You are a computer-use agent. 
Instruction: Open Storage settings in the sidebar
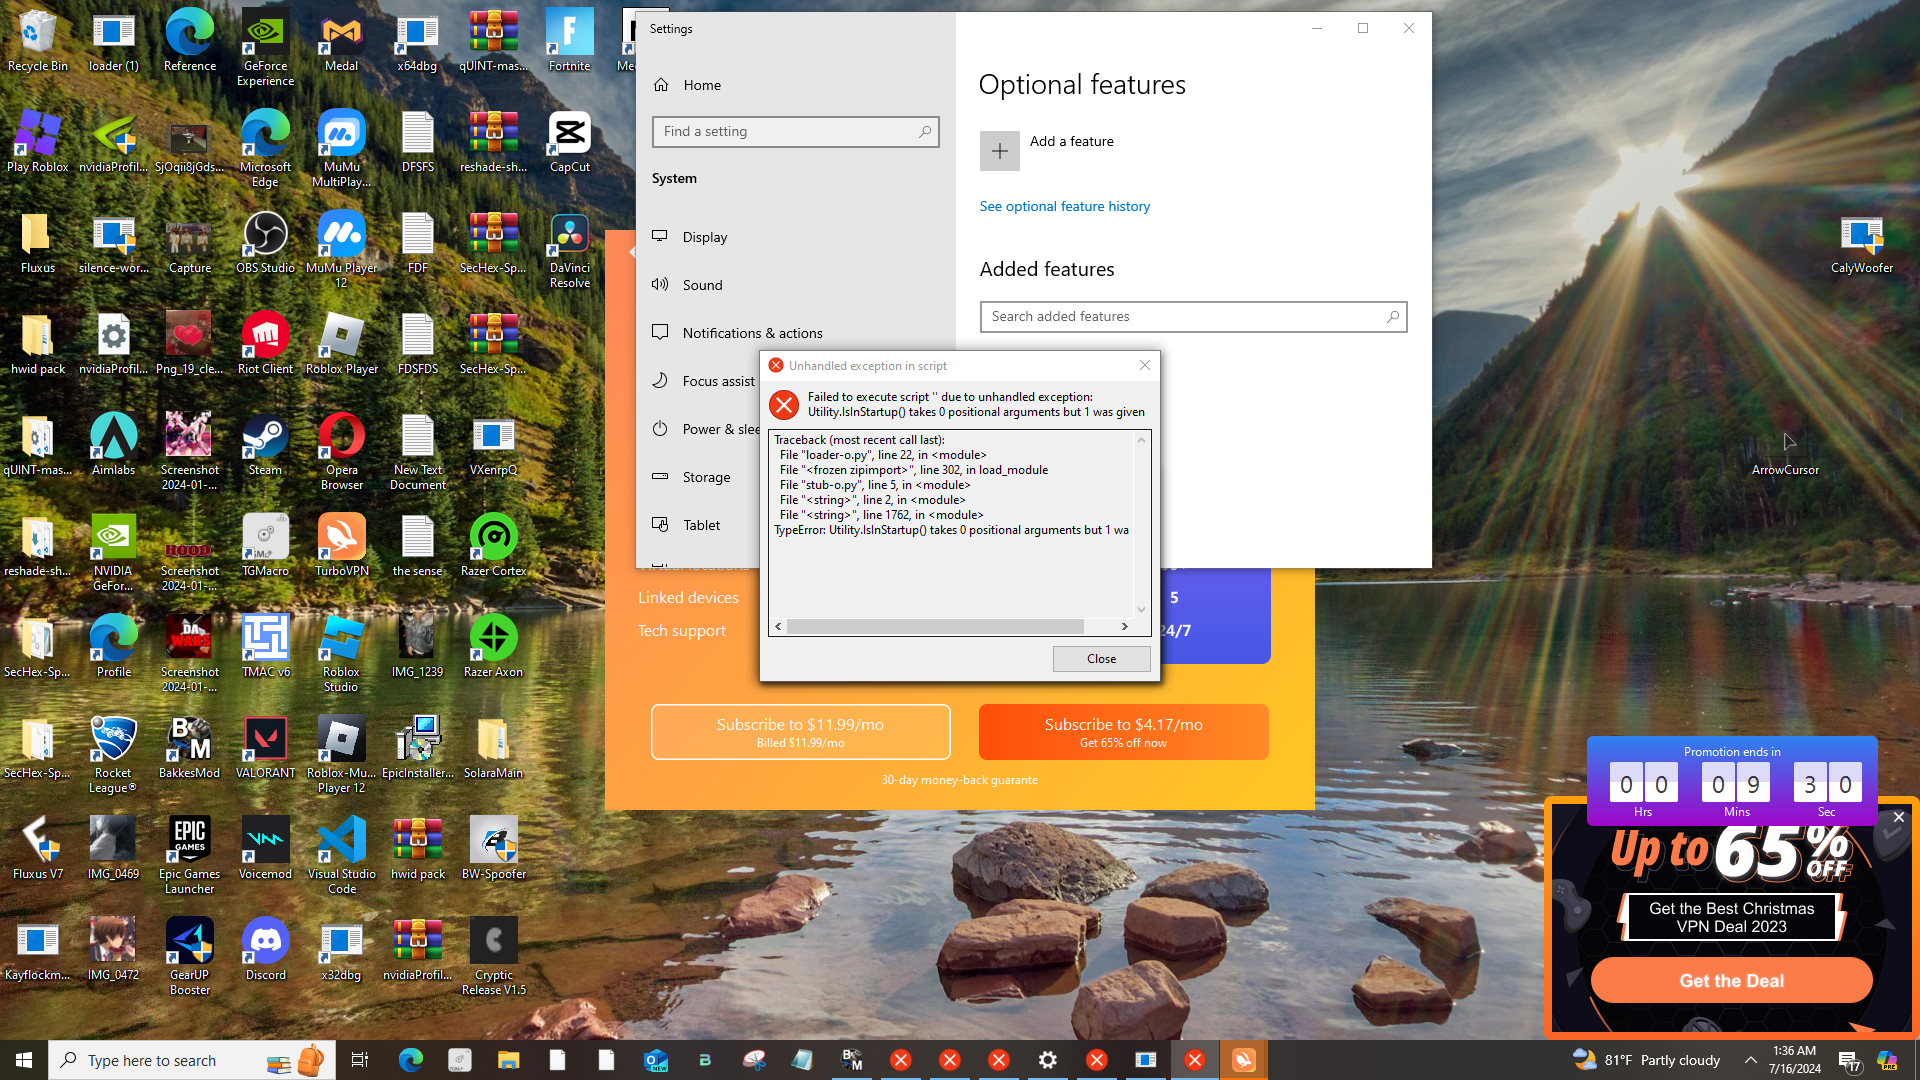point(706,477)
